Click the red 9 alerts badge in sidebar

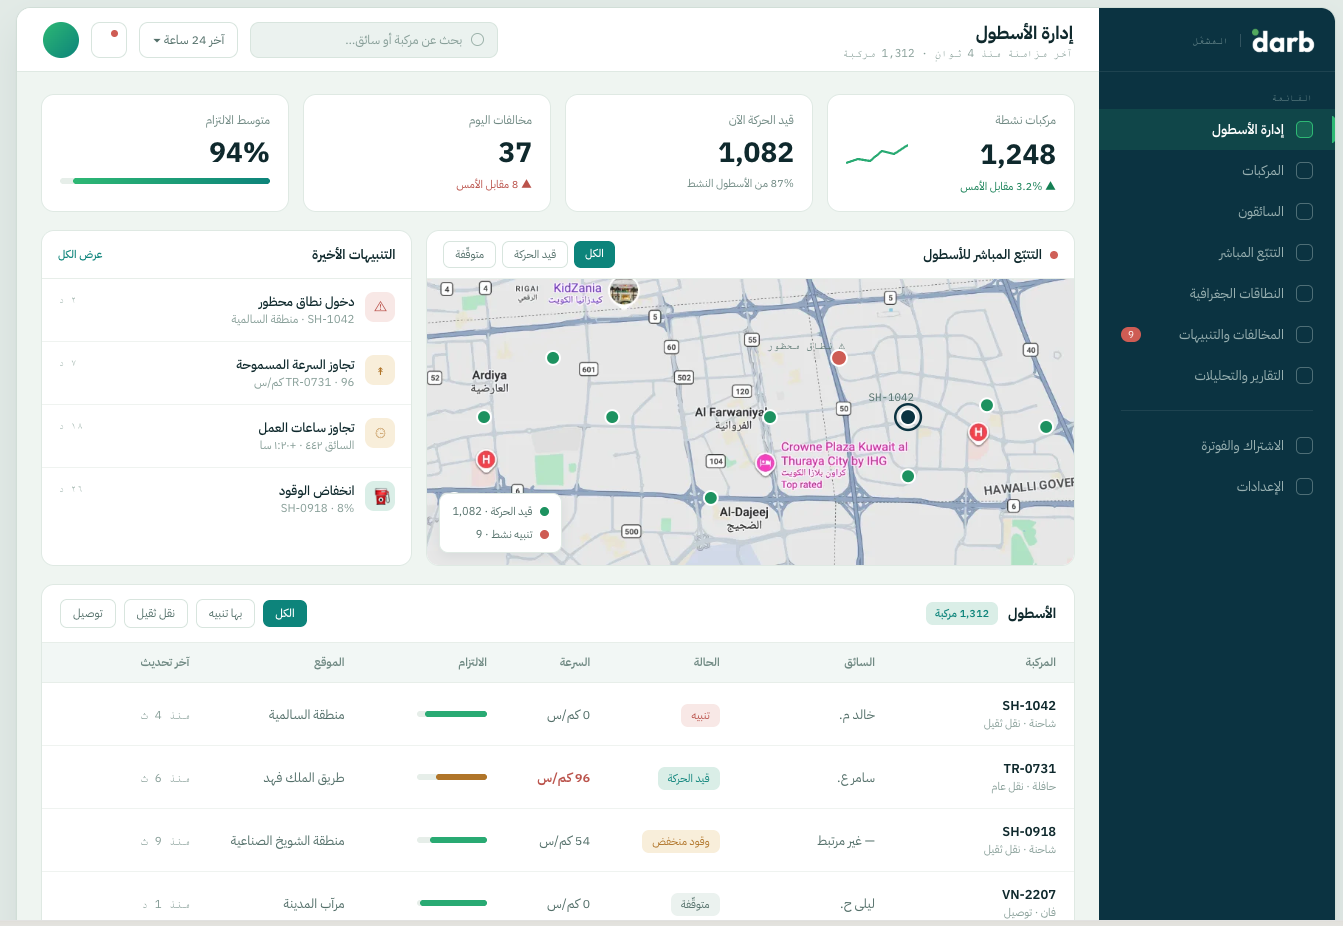[1131, 334]
